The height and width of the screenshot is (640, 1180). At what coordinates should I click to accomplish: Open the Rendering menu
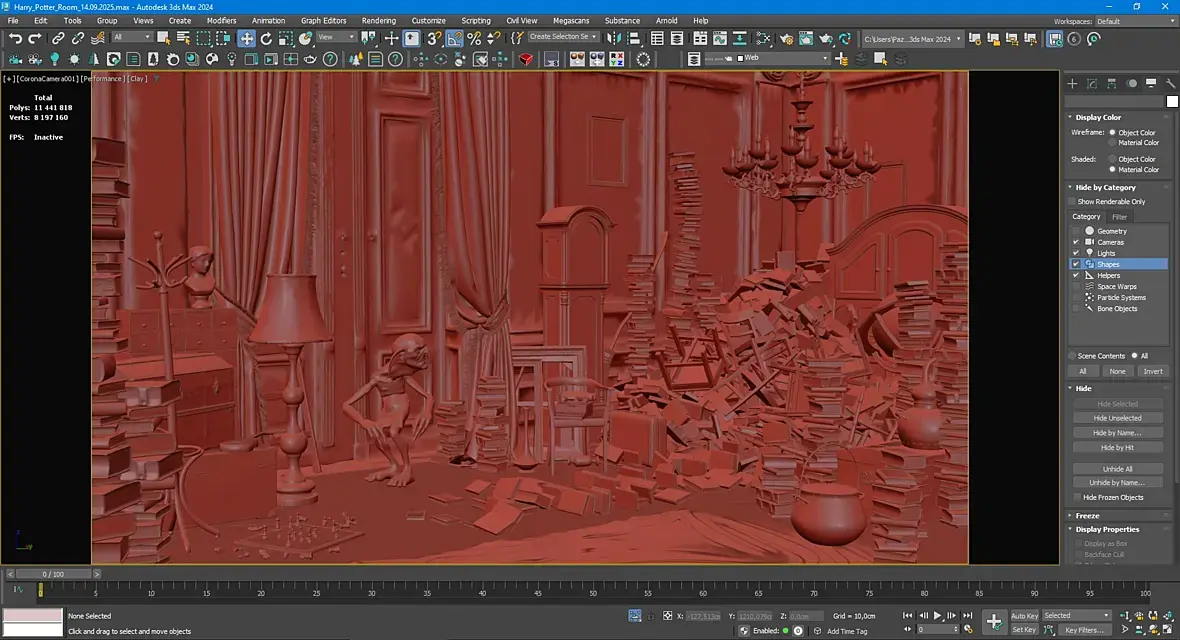click(378, 20)
